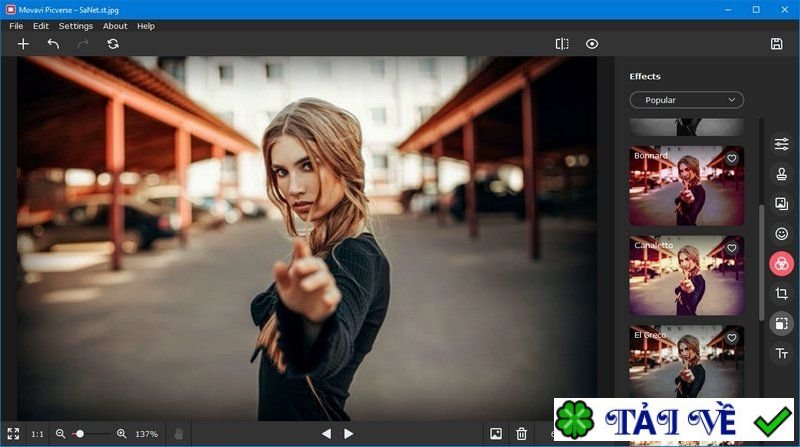Favorite the El Greco effect heart
Viewport: 800px width, 447px height.
(732, 338)
